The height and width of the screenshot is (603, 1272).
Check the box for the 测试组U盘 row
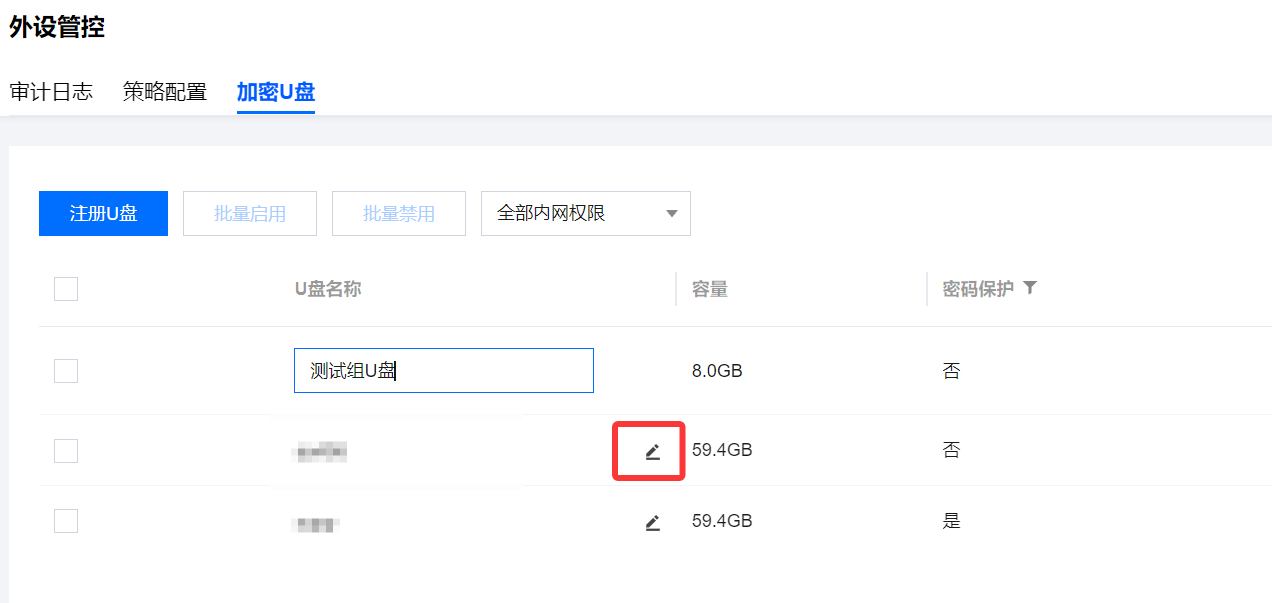pyautogui.click(x=66, y=371)
